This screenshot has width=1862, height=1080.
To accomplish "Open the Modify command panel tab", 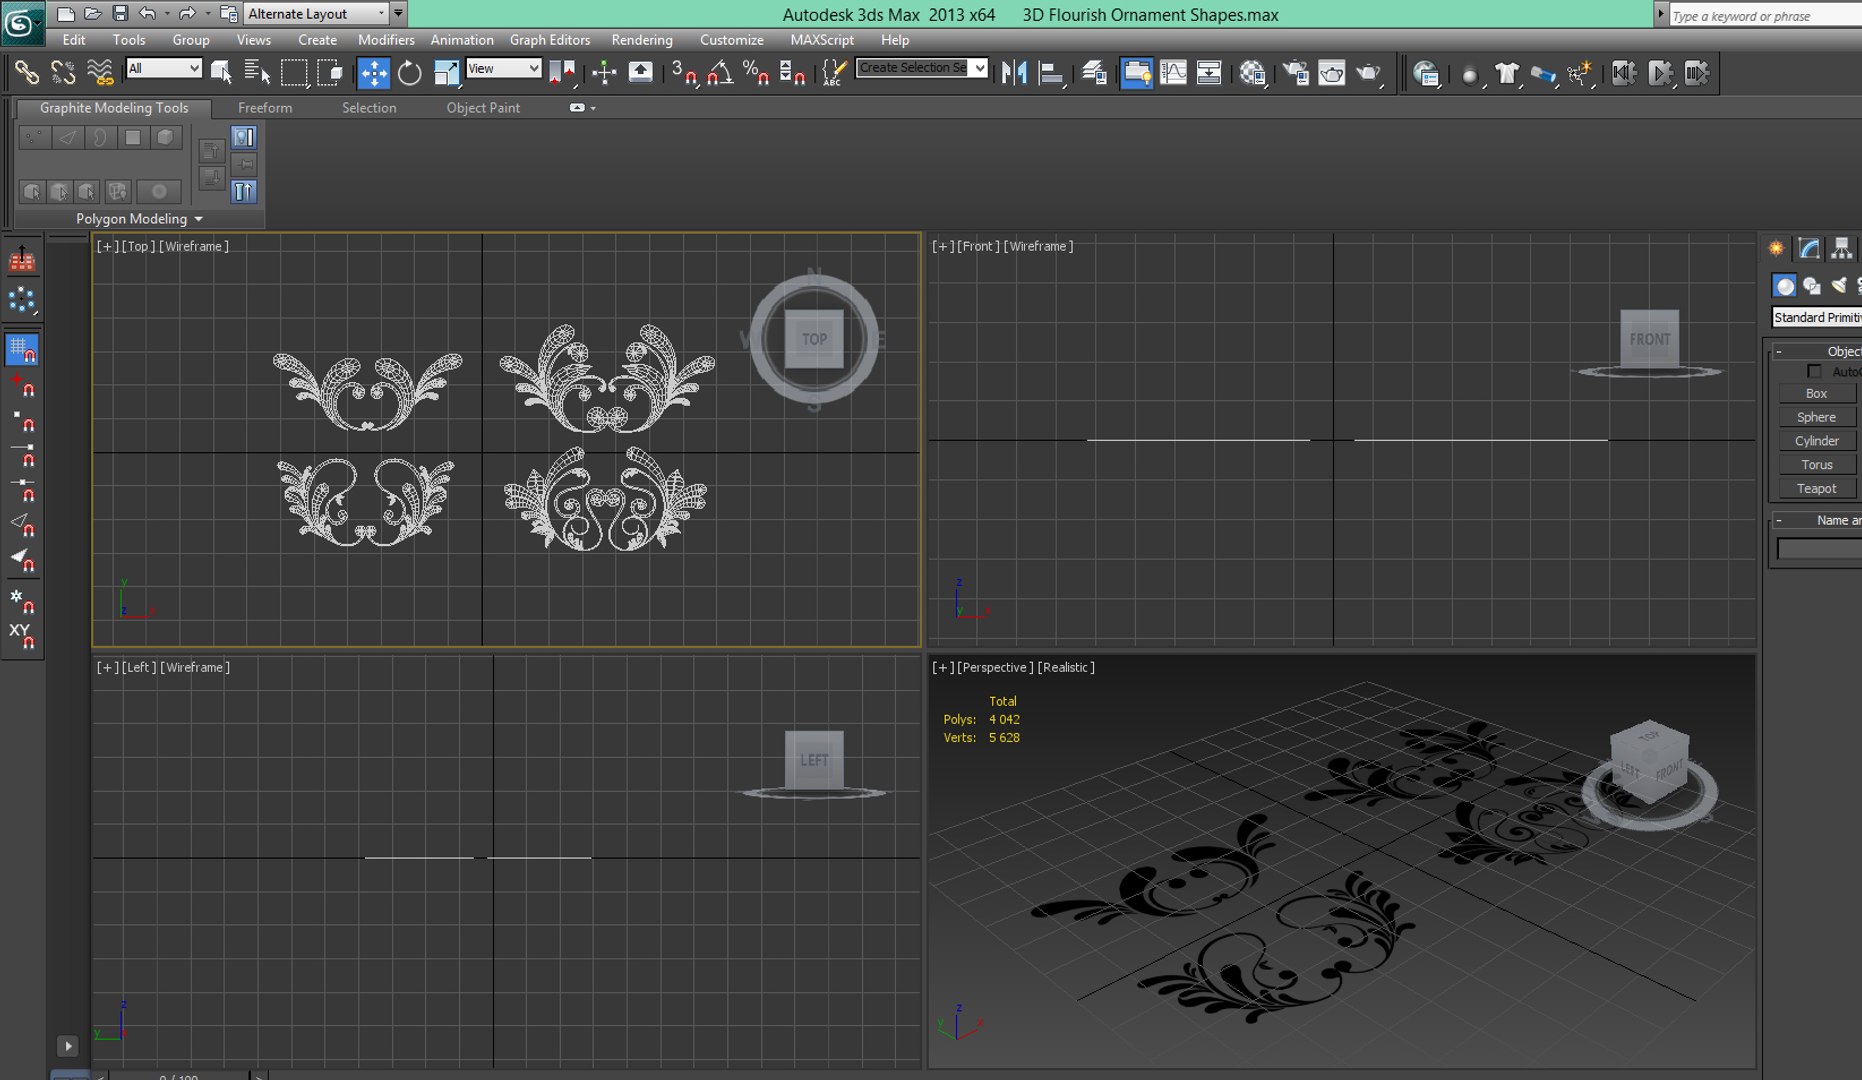I will (1809, 248).
